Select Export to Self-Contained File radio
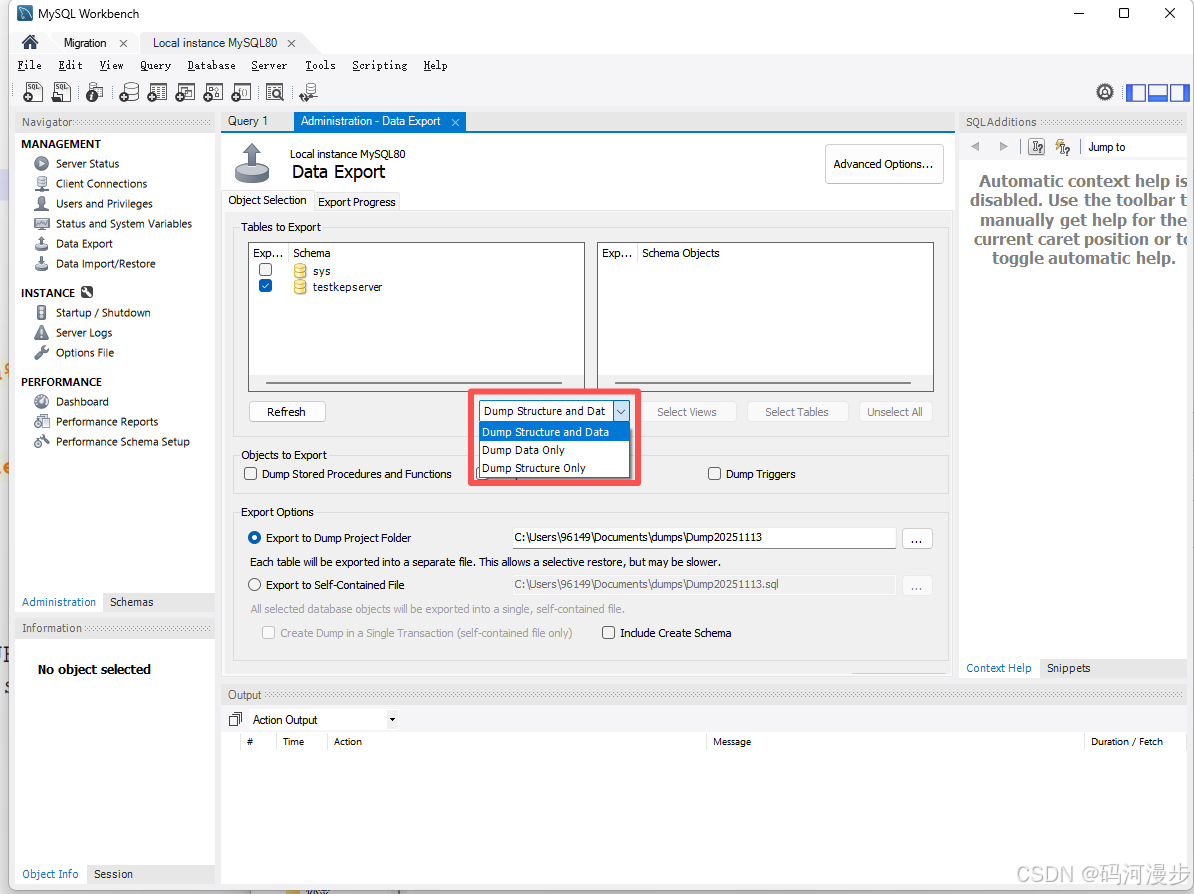Viewport: 1194px width, 894px height. coord(254,585)
